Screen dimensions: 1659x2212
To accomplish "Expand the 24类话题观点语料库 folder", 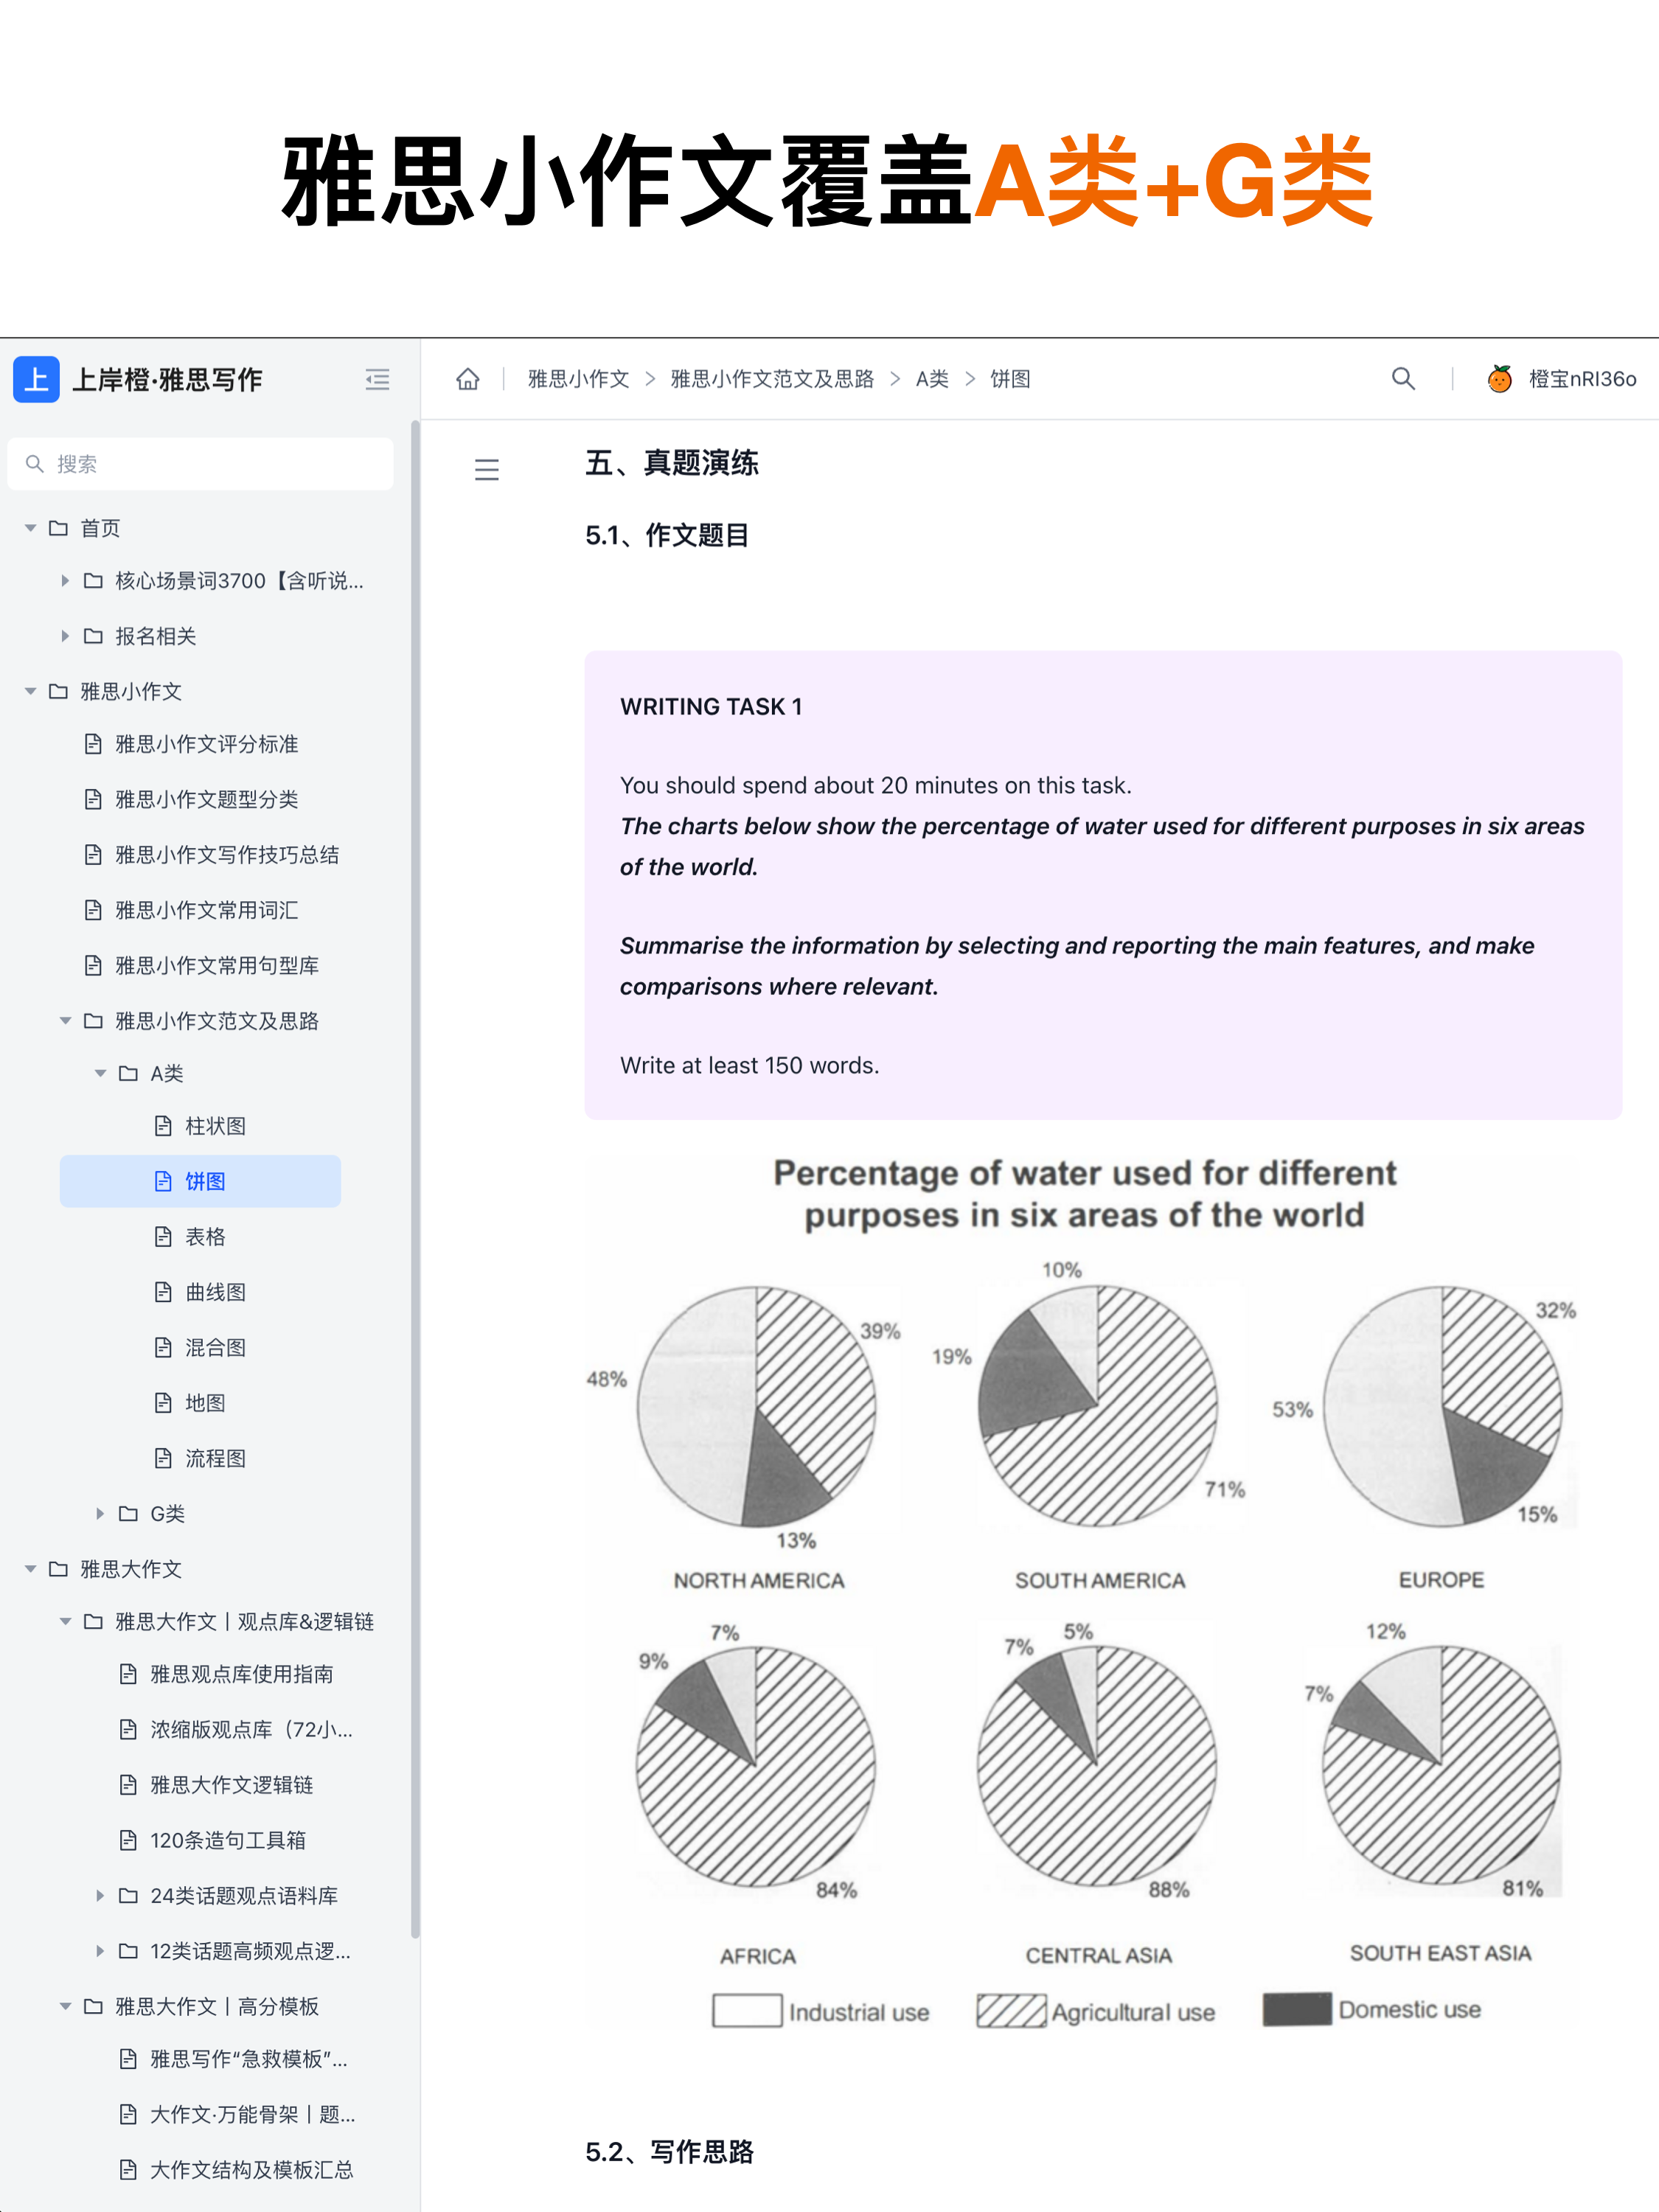I will click(100, 1895).
